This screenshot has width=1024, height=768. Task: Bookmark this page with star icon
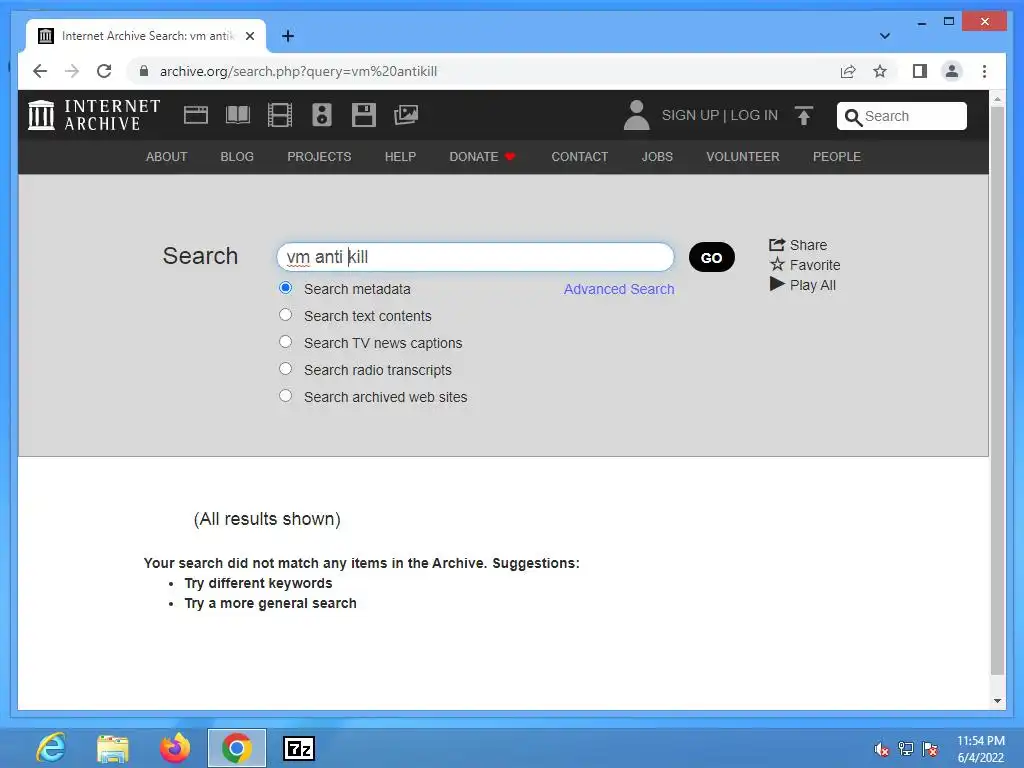point(880,71)
